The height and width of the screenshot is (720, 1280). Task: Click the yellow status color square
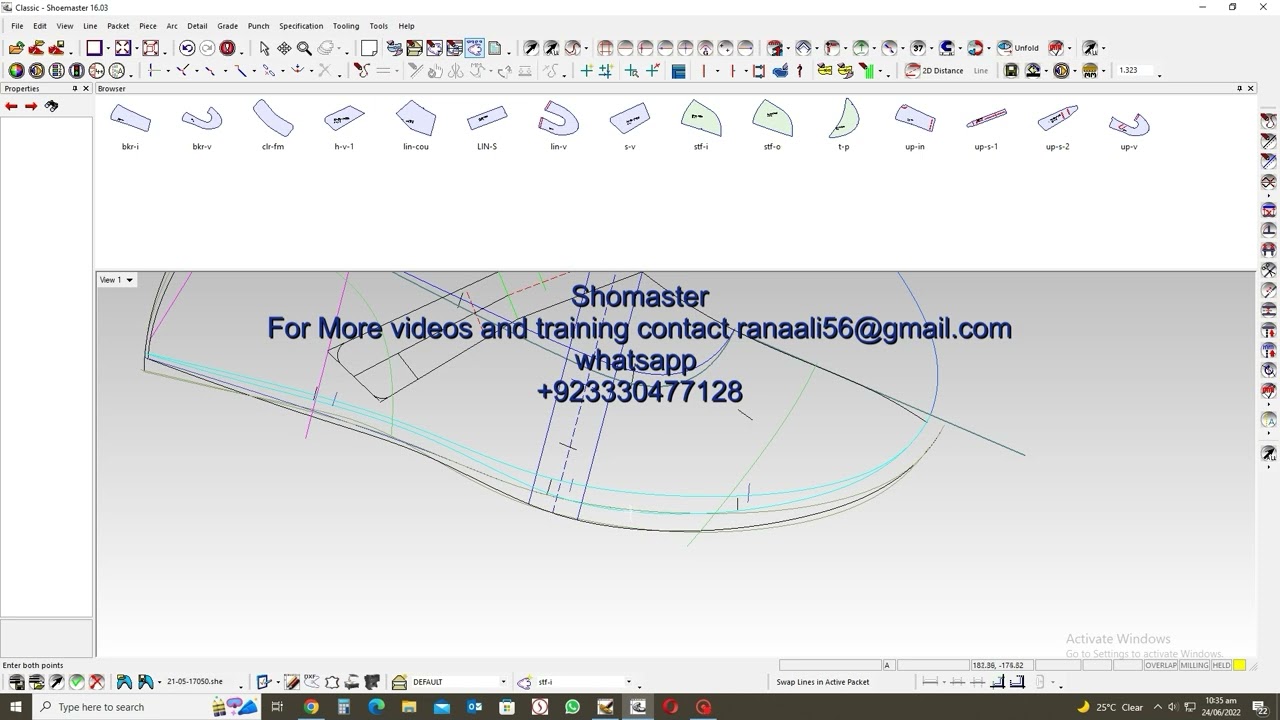click(x=1239, y=665)
